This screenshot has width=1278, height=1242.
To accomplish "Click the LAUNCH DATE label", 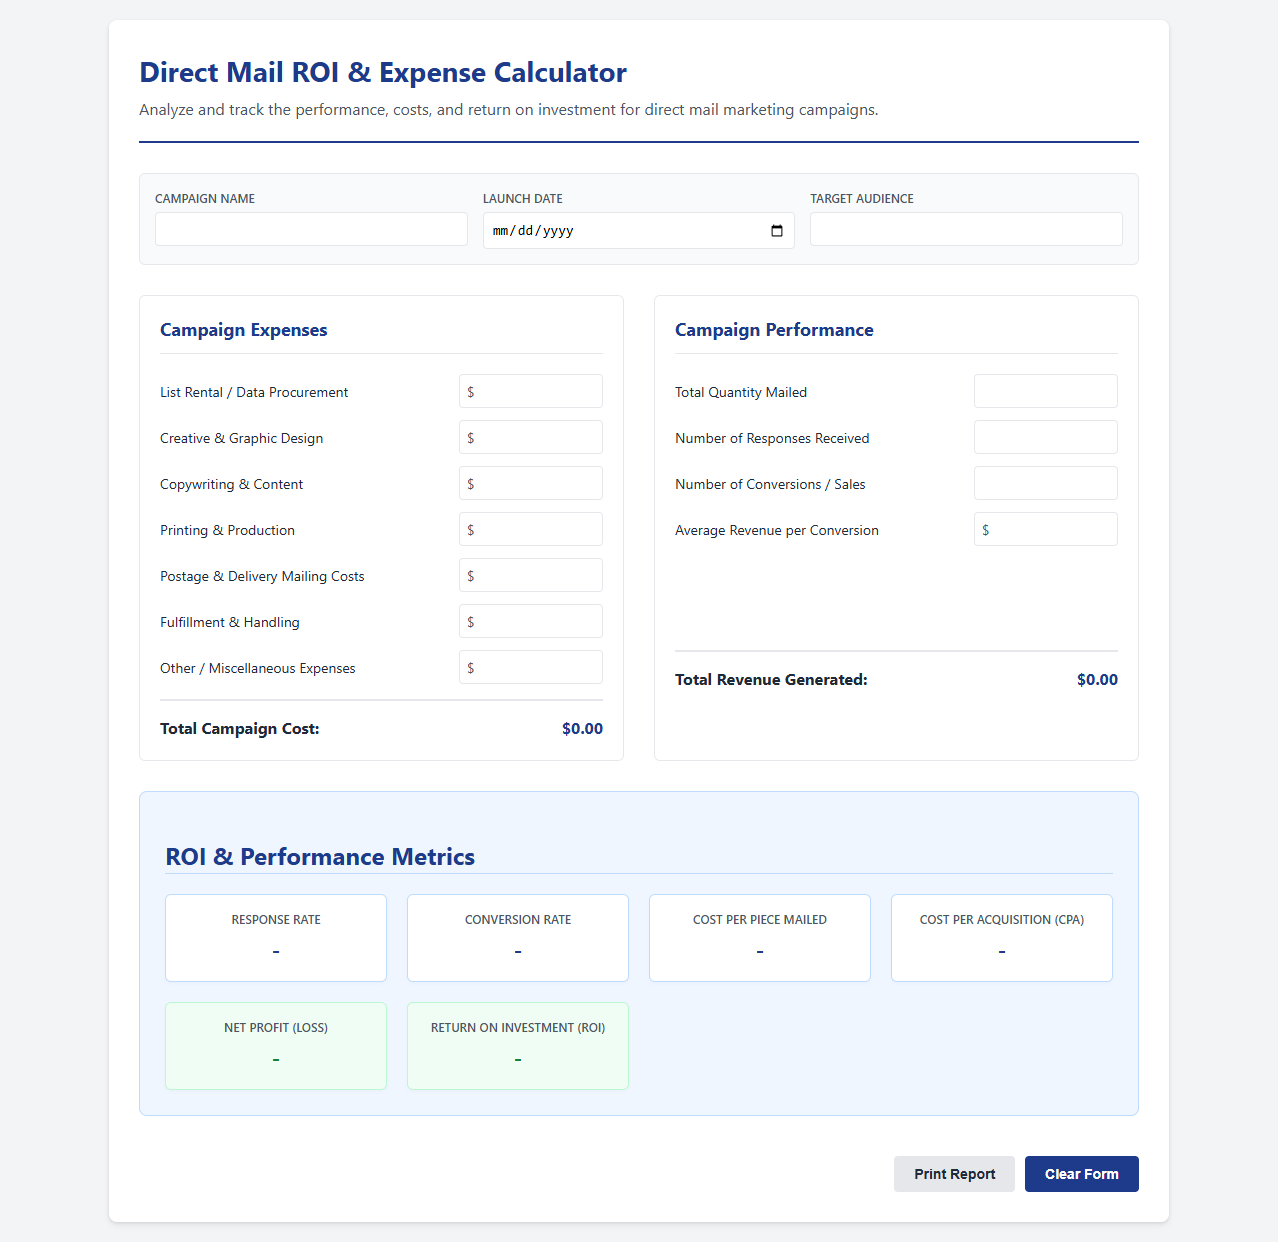I will click(x=523, y=199).
